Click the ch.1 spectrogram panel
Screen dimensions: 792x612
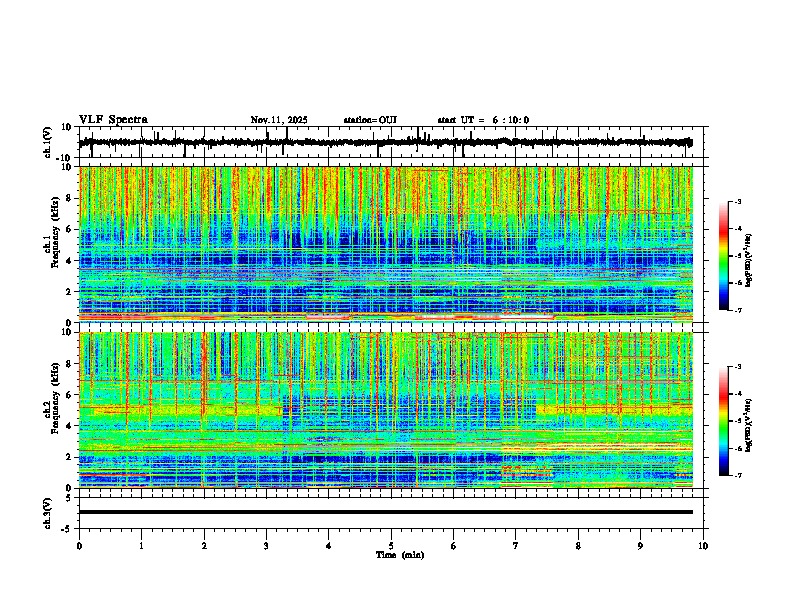(386, 244)
